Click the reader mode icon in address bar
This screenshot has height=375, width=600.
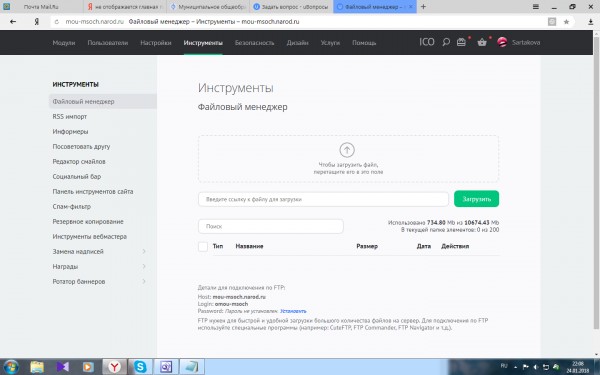coord(552,22)
